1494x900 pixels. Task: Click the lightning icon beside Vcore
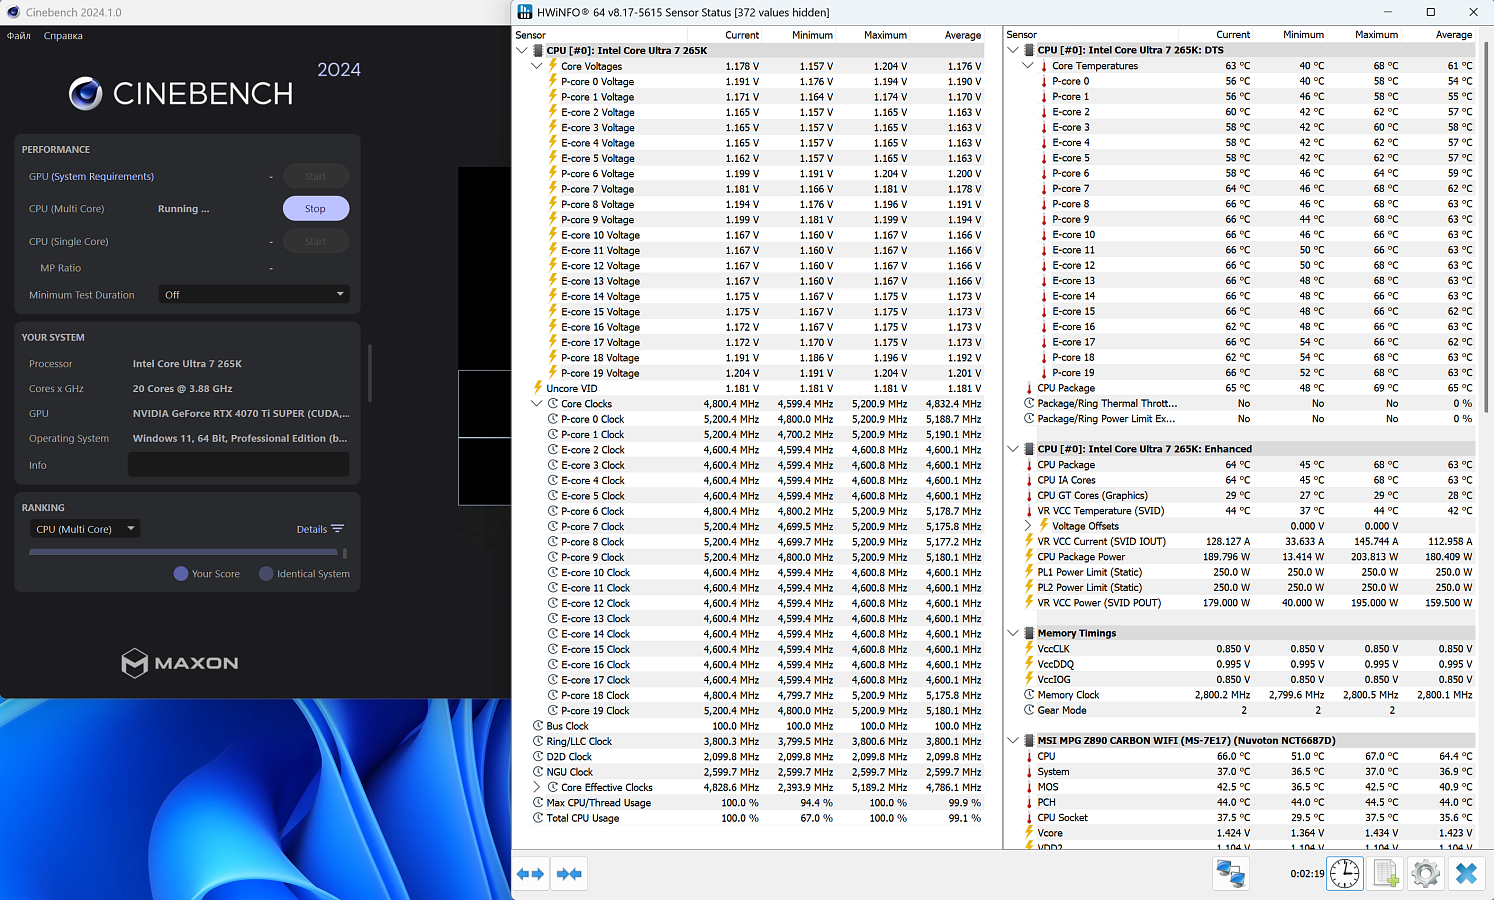point(1029,833)
